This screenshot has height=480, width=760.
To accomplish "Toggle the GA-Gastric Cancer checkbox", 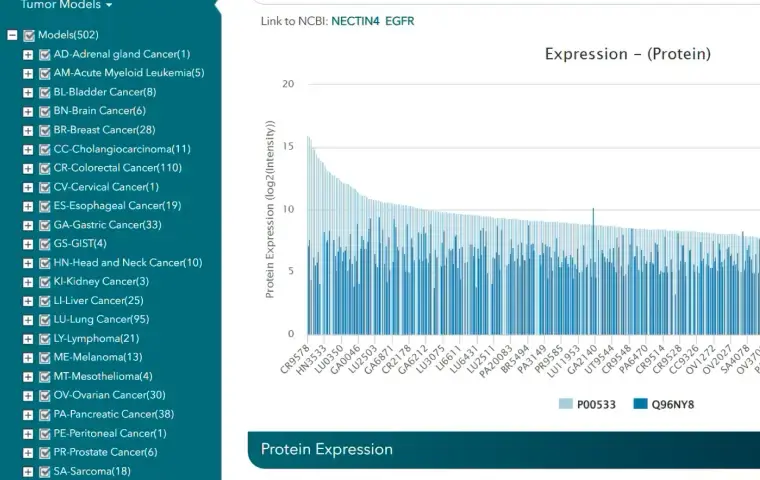I will pos(44,225).
